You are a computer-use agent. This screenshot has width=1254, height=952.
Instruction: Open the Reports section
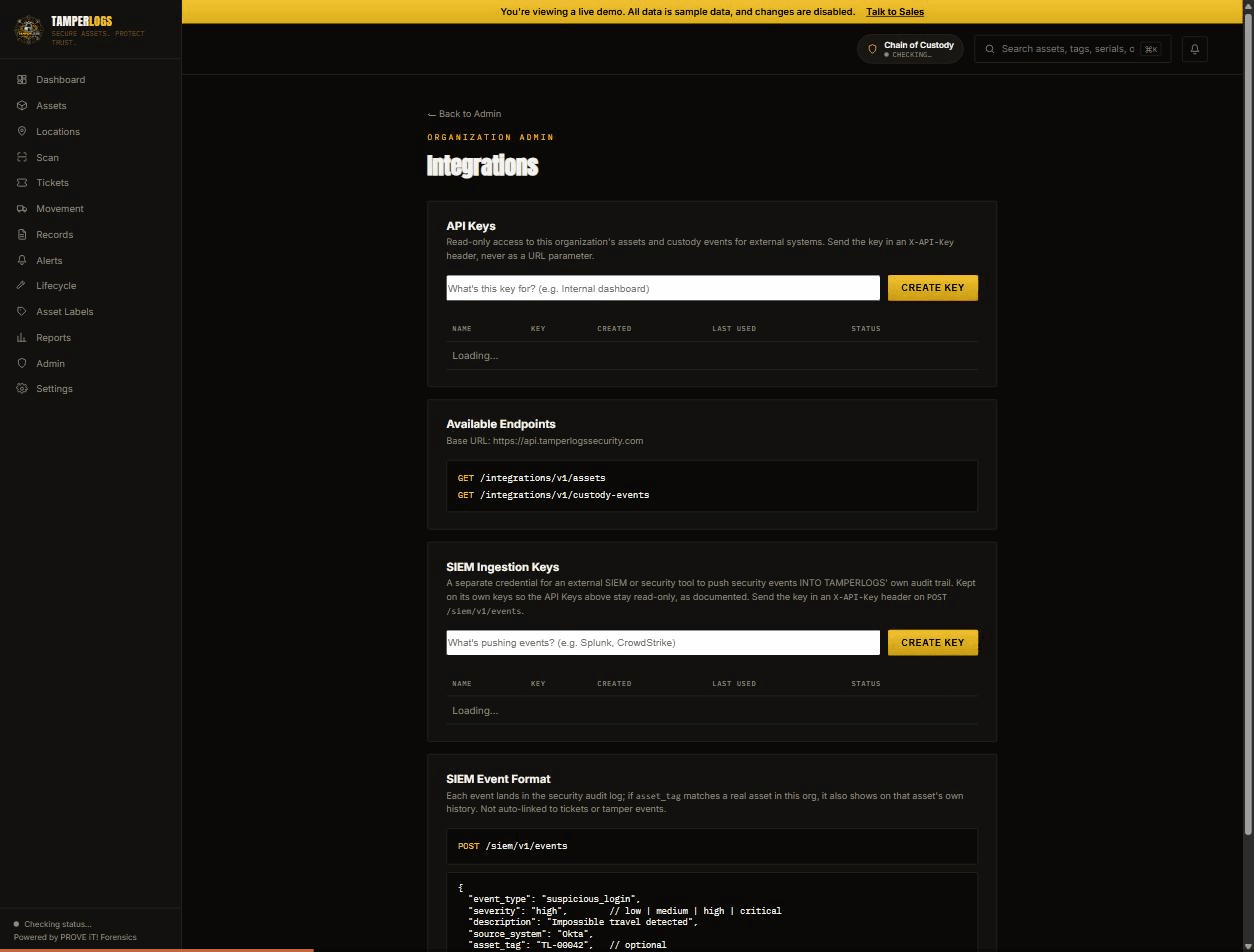click(x=90, y=338)
